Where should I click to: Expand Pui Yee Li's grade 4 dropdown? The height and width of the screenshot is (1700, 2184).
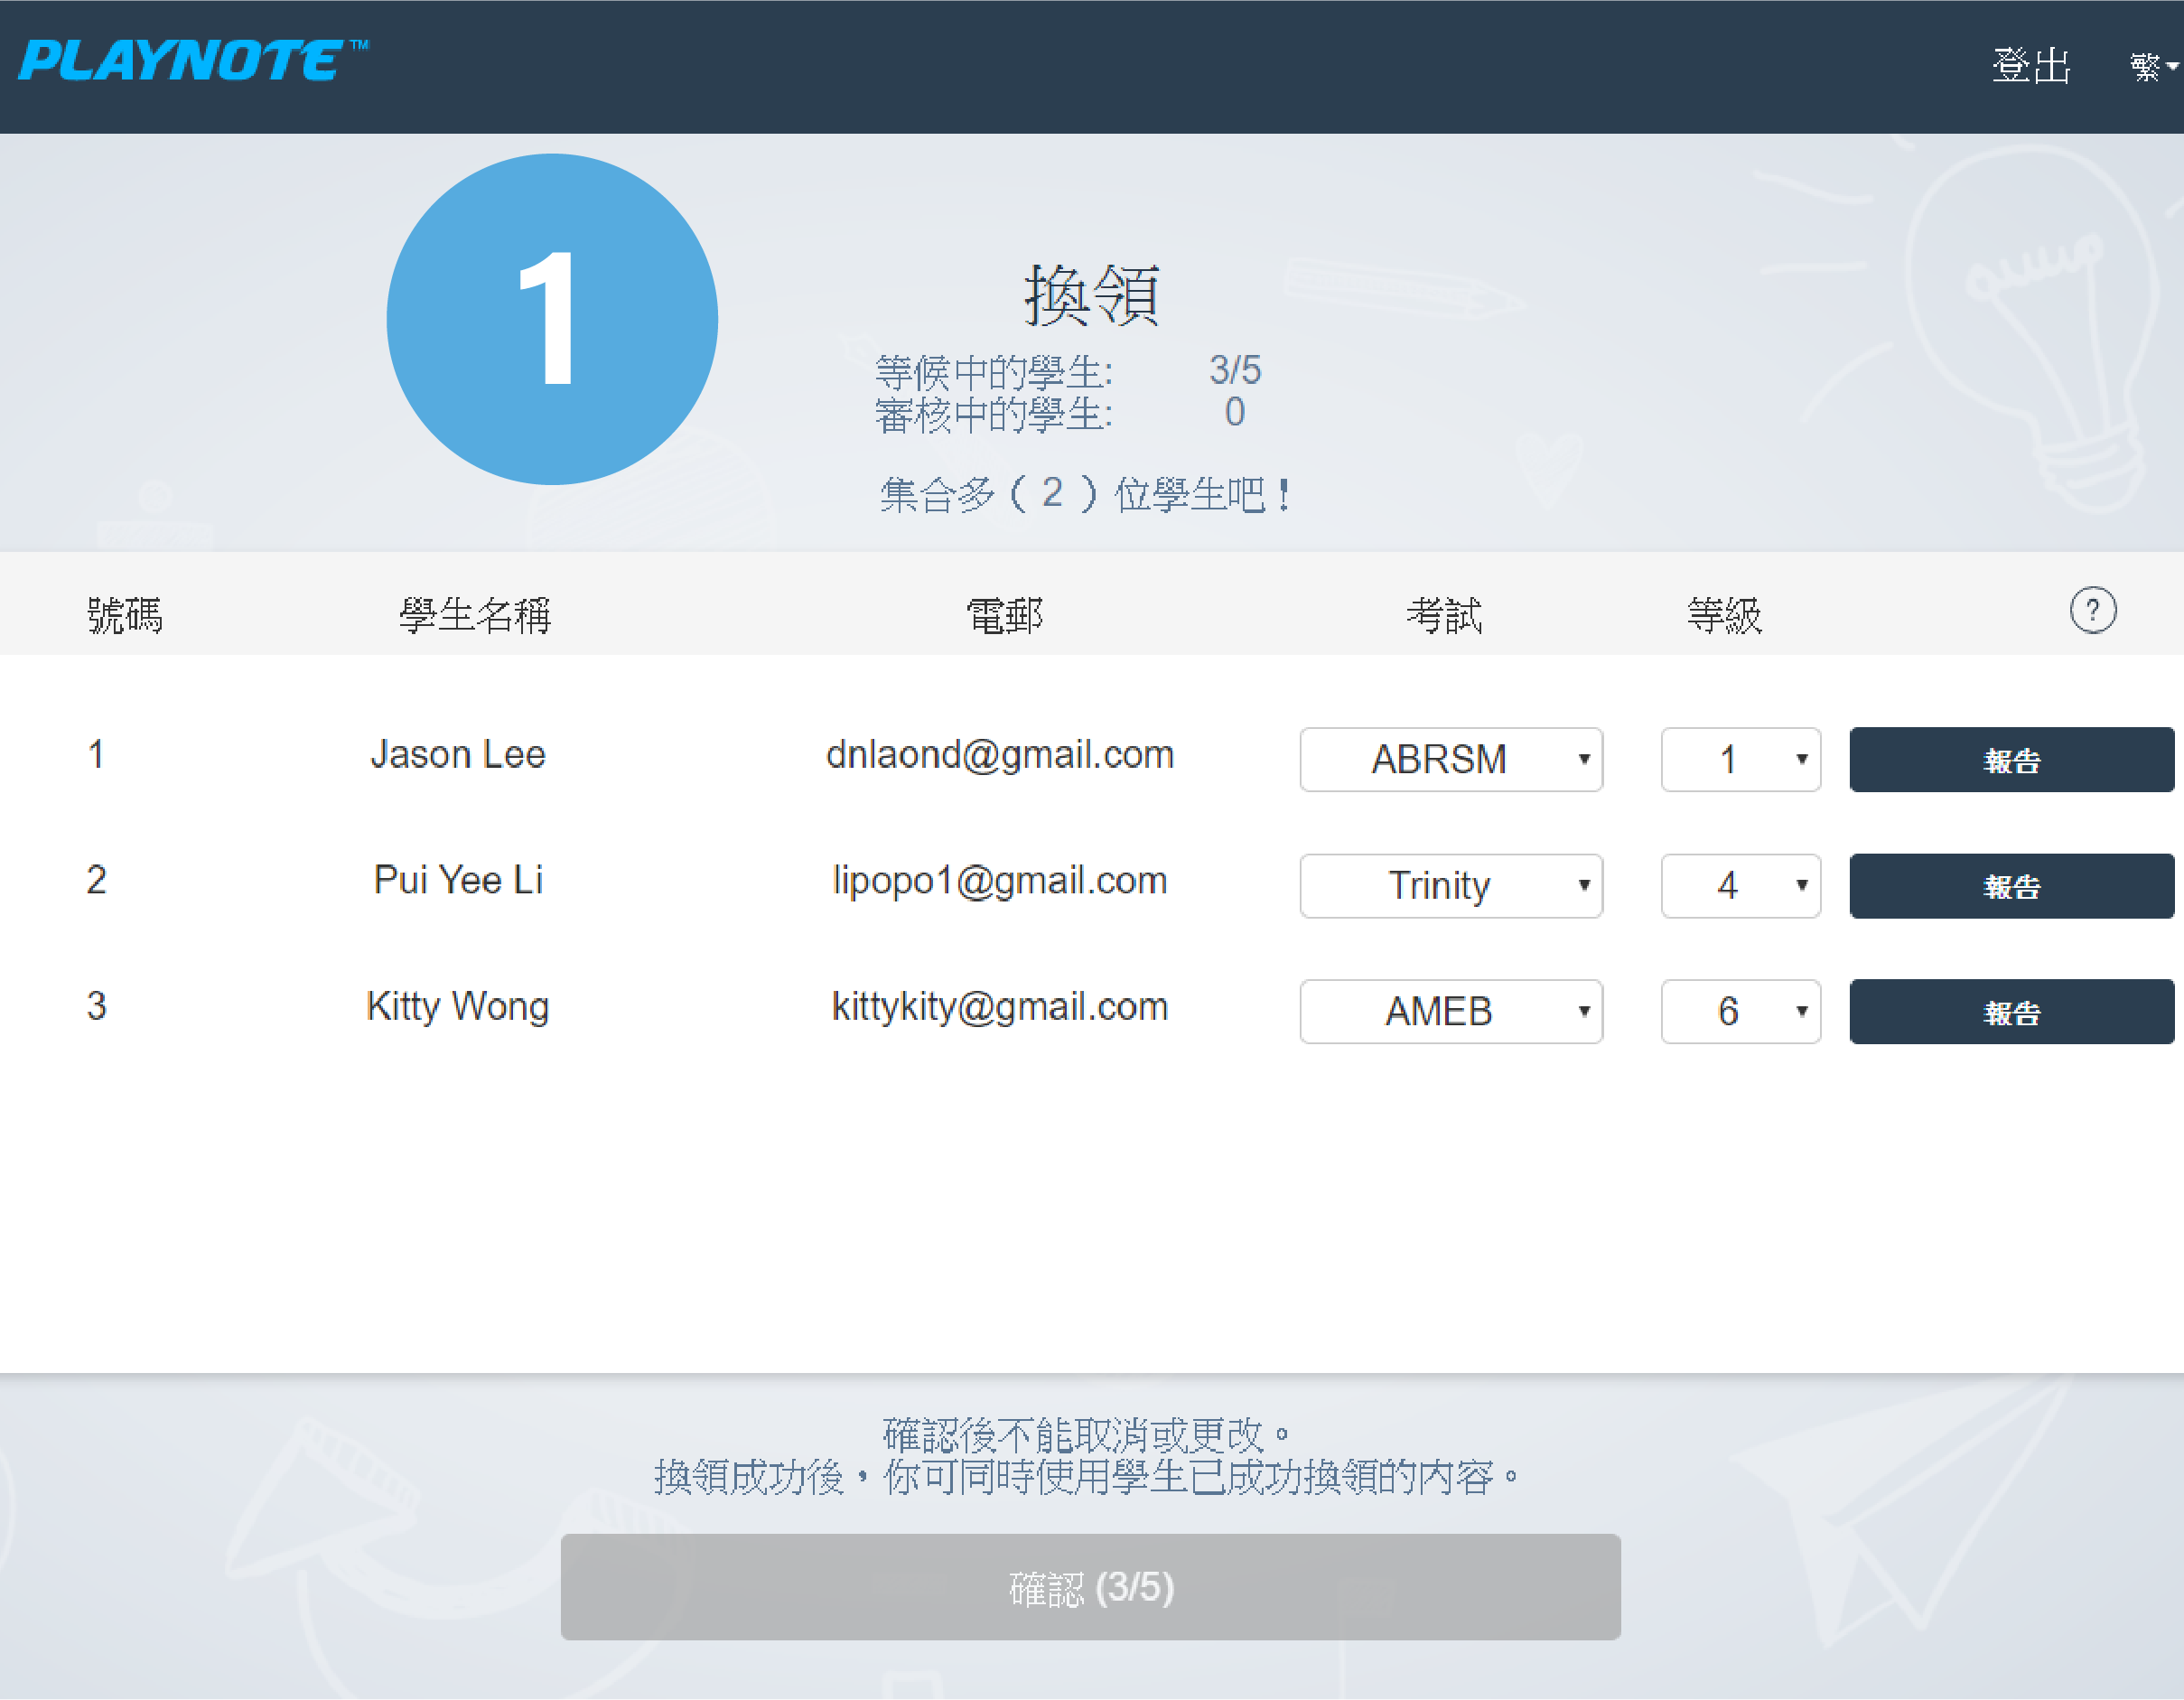point(1740,886)
